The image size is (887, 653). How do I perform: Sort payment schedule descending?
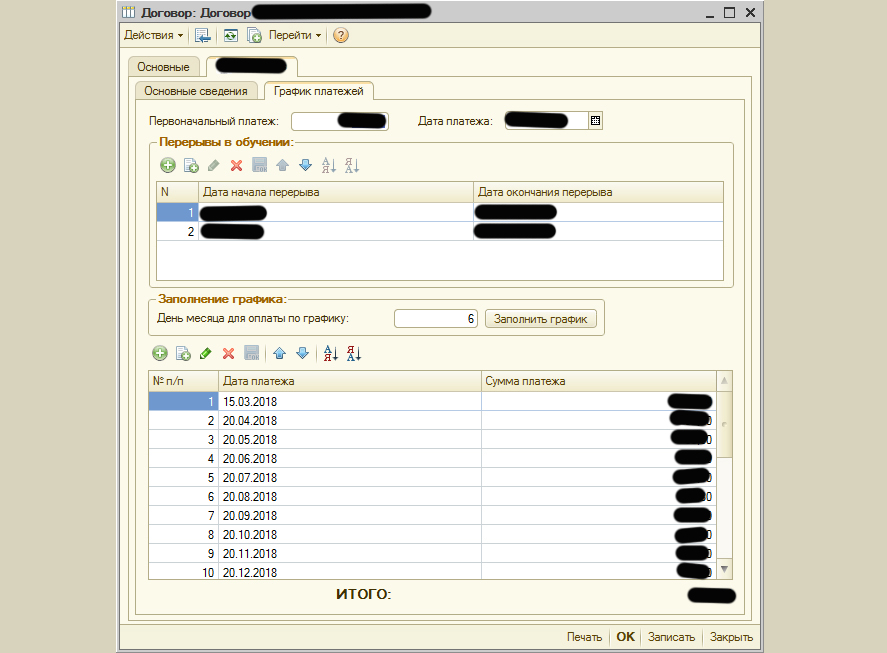353,353
